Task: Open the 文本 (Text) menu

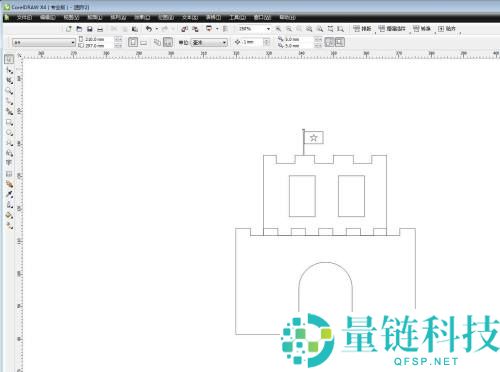Action: coord(190,17)
